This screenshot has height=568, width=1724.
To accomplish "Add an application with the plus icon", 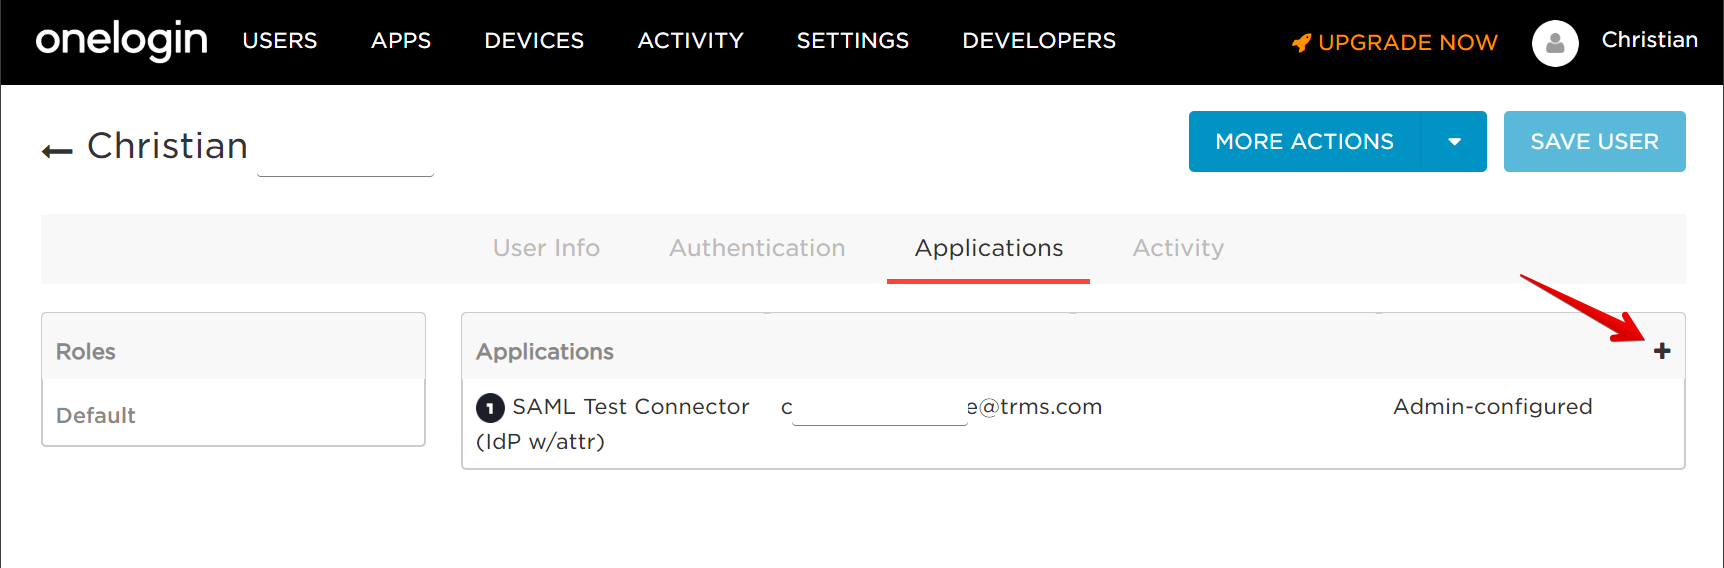I will tap(1662, 351).
